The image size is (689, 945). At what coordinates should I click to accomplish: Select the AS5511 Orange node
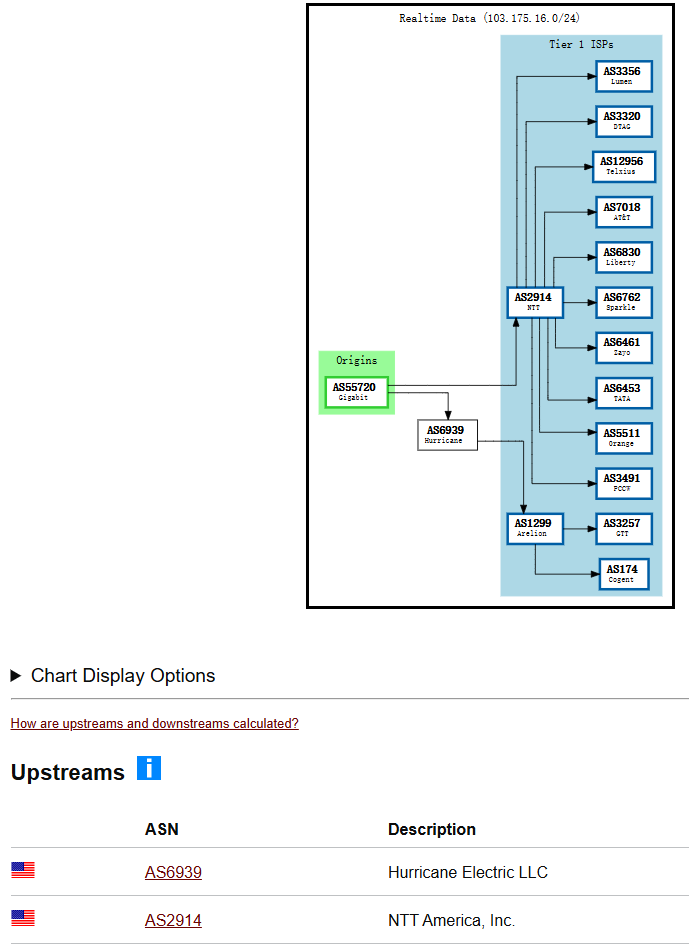point(624,438)
